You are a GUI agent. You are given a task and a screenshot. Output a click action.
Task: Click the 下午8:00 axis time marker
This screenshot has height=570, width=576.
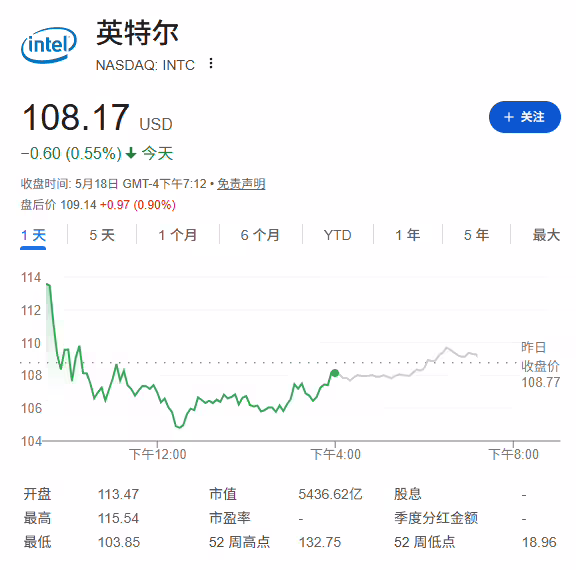tap(514, 454)
